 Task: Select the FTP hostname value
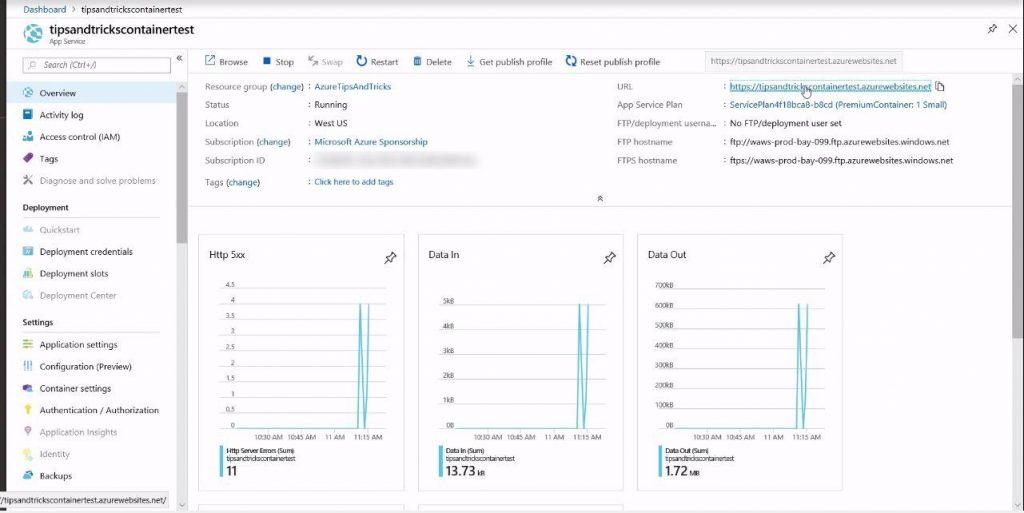[x=839, y=142]
